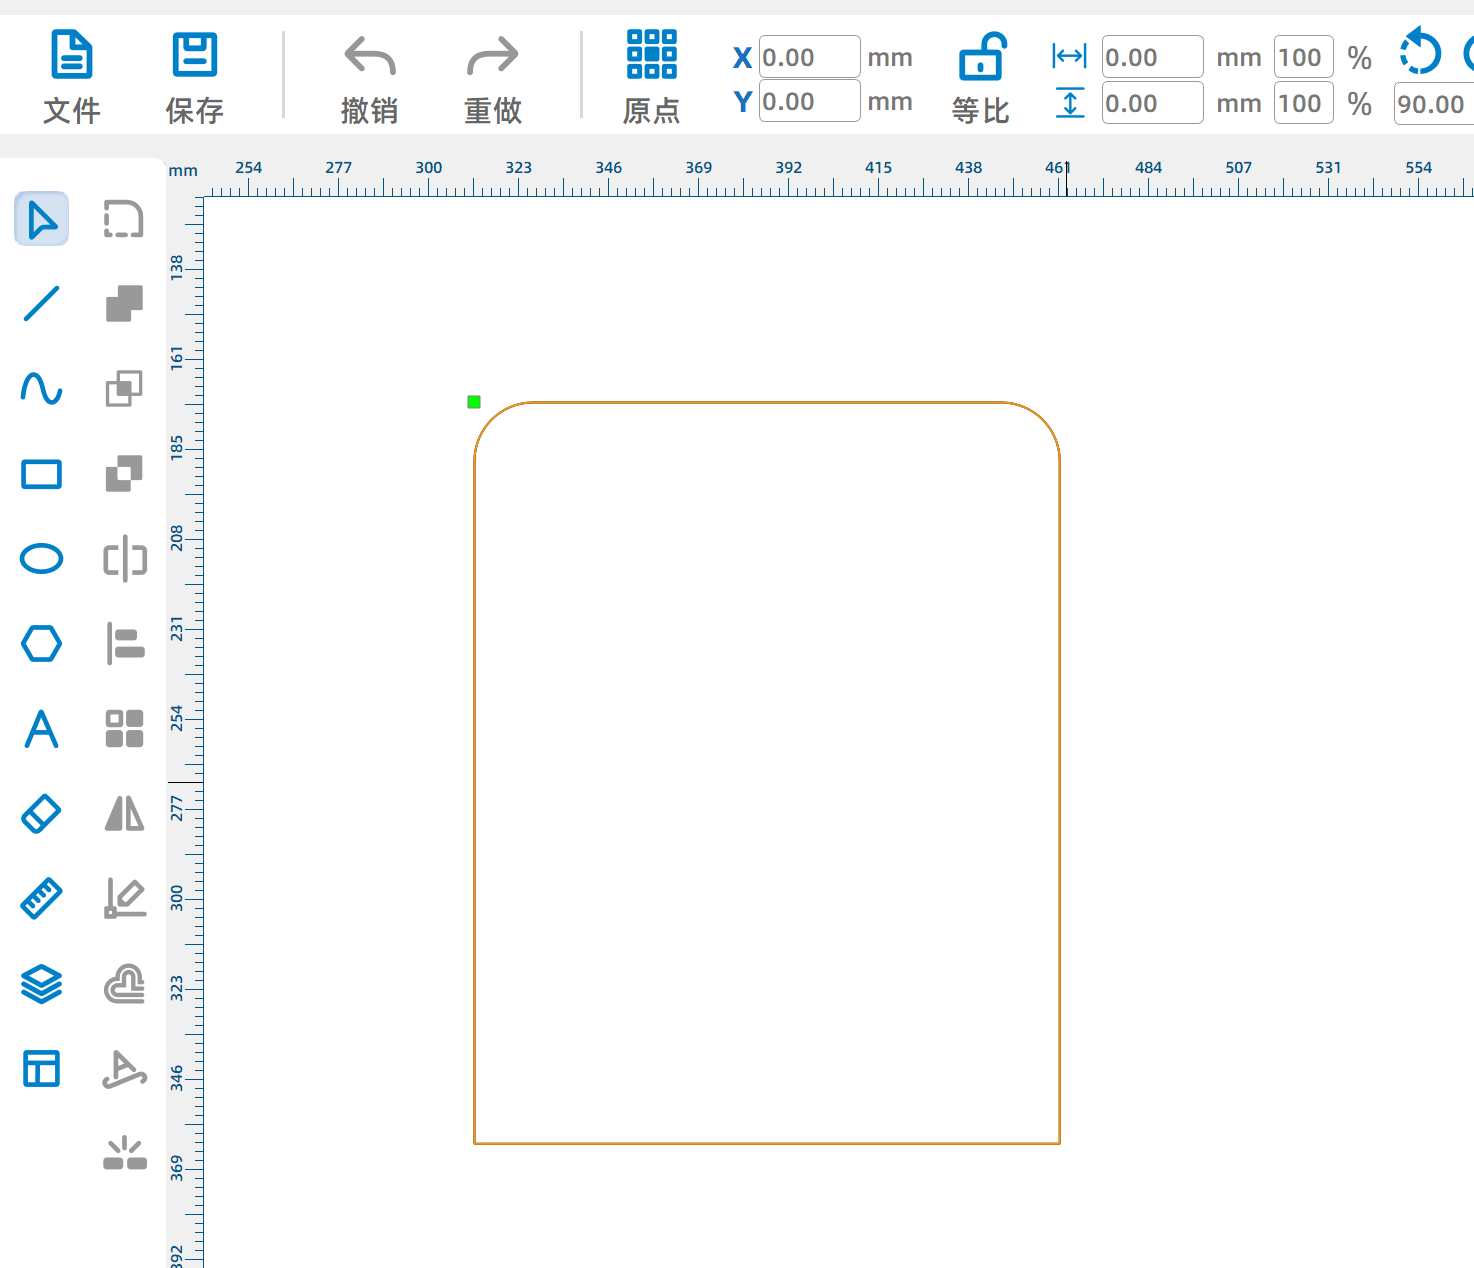
Task: Open the Layers tool
Action: (x=41, y=984)
